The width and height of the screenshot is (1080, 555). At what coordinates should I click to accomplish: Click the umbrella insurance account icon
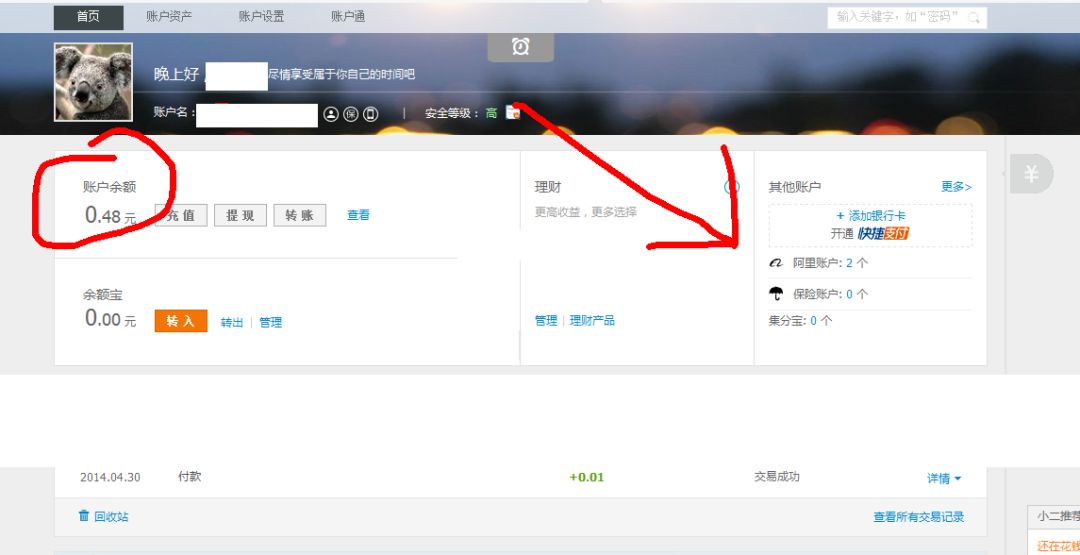776,294
